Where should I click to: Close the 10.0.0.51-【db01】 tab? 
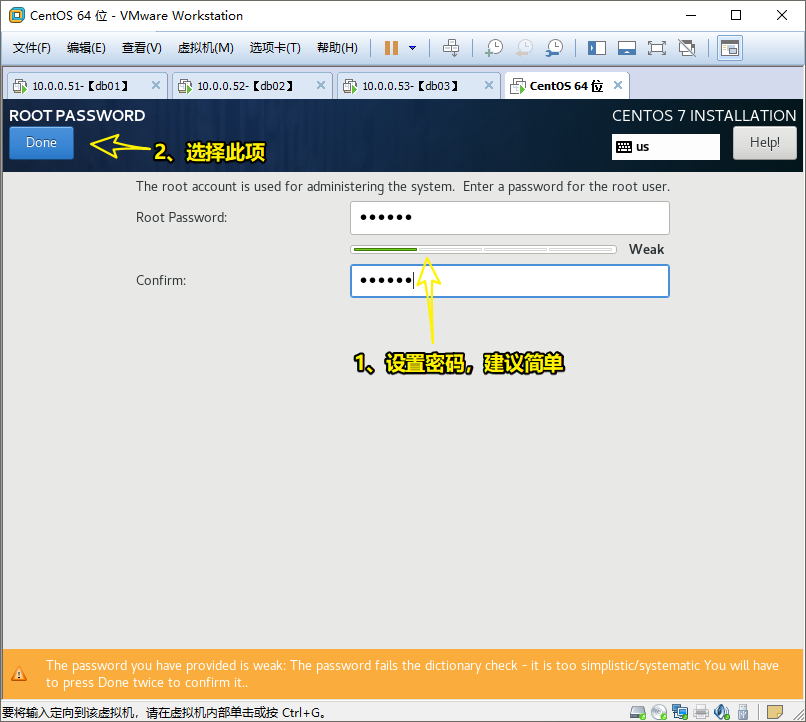(x=156, y=85)
